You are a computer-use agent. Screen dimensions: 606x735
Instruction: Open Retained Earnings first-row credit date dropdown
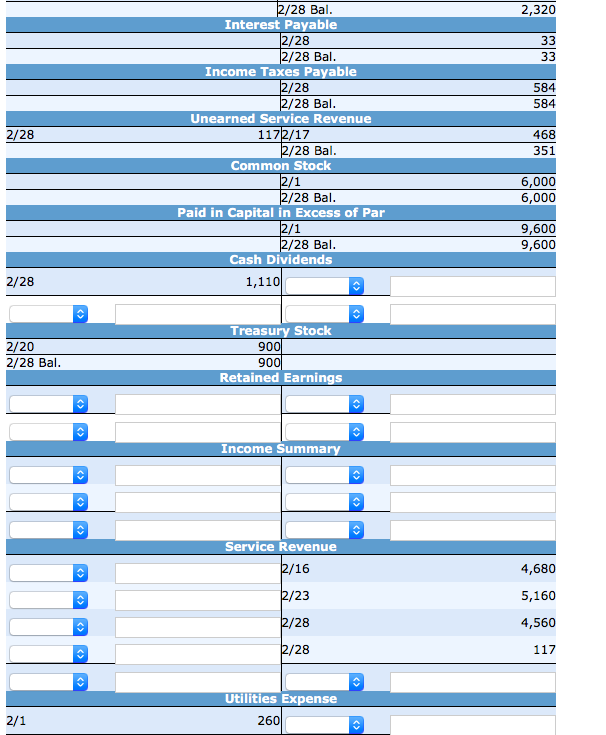[x=324, y=404]
